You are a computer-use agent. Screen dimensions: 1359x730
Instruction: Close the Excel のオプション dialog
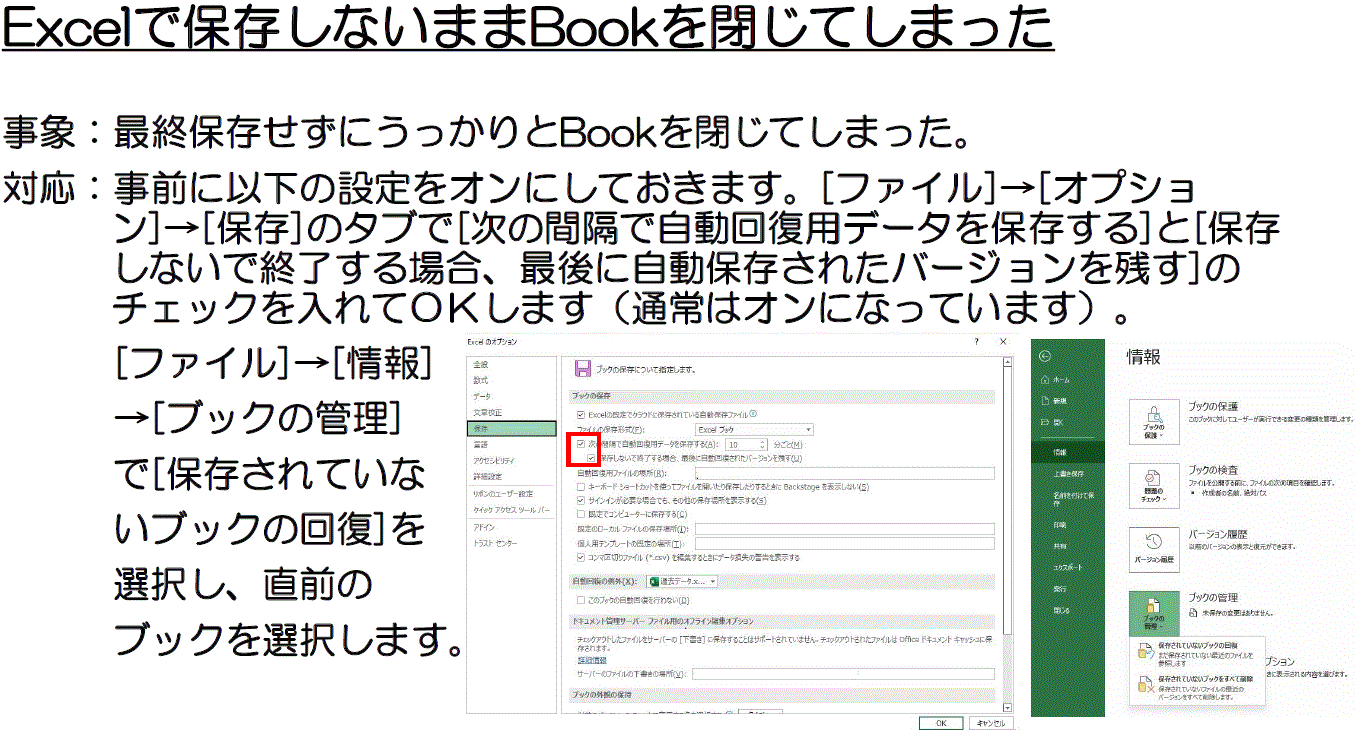point(1003,341)
